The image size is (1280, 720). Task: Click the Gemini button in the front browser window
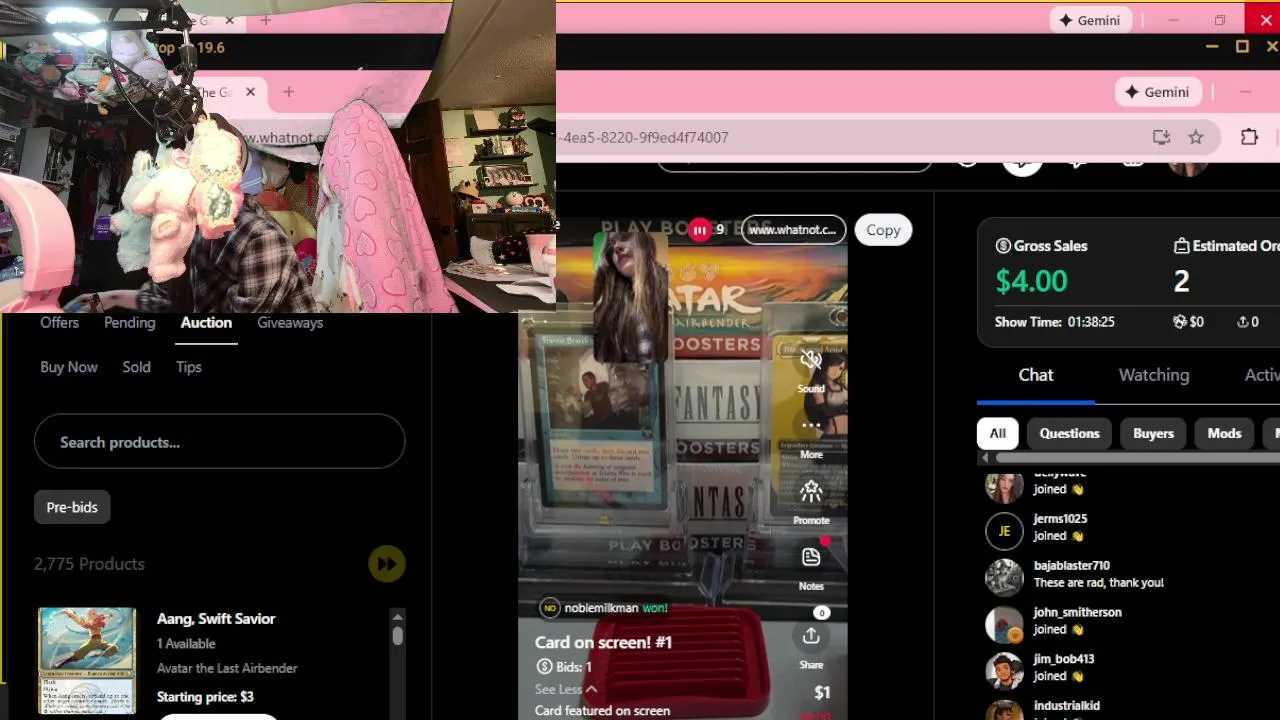click(x=1158, y=92)
